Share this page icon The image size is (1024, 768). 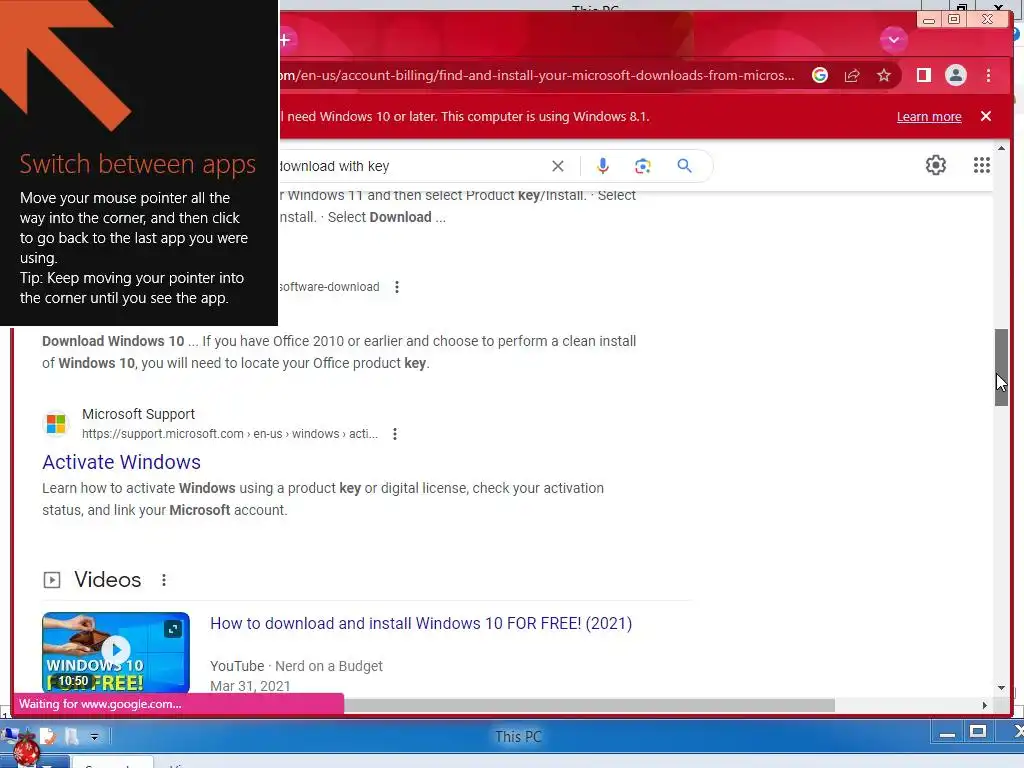[x=852, y=76]
